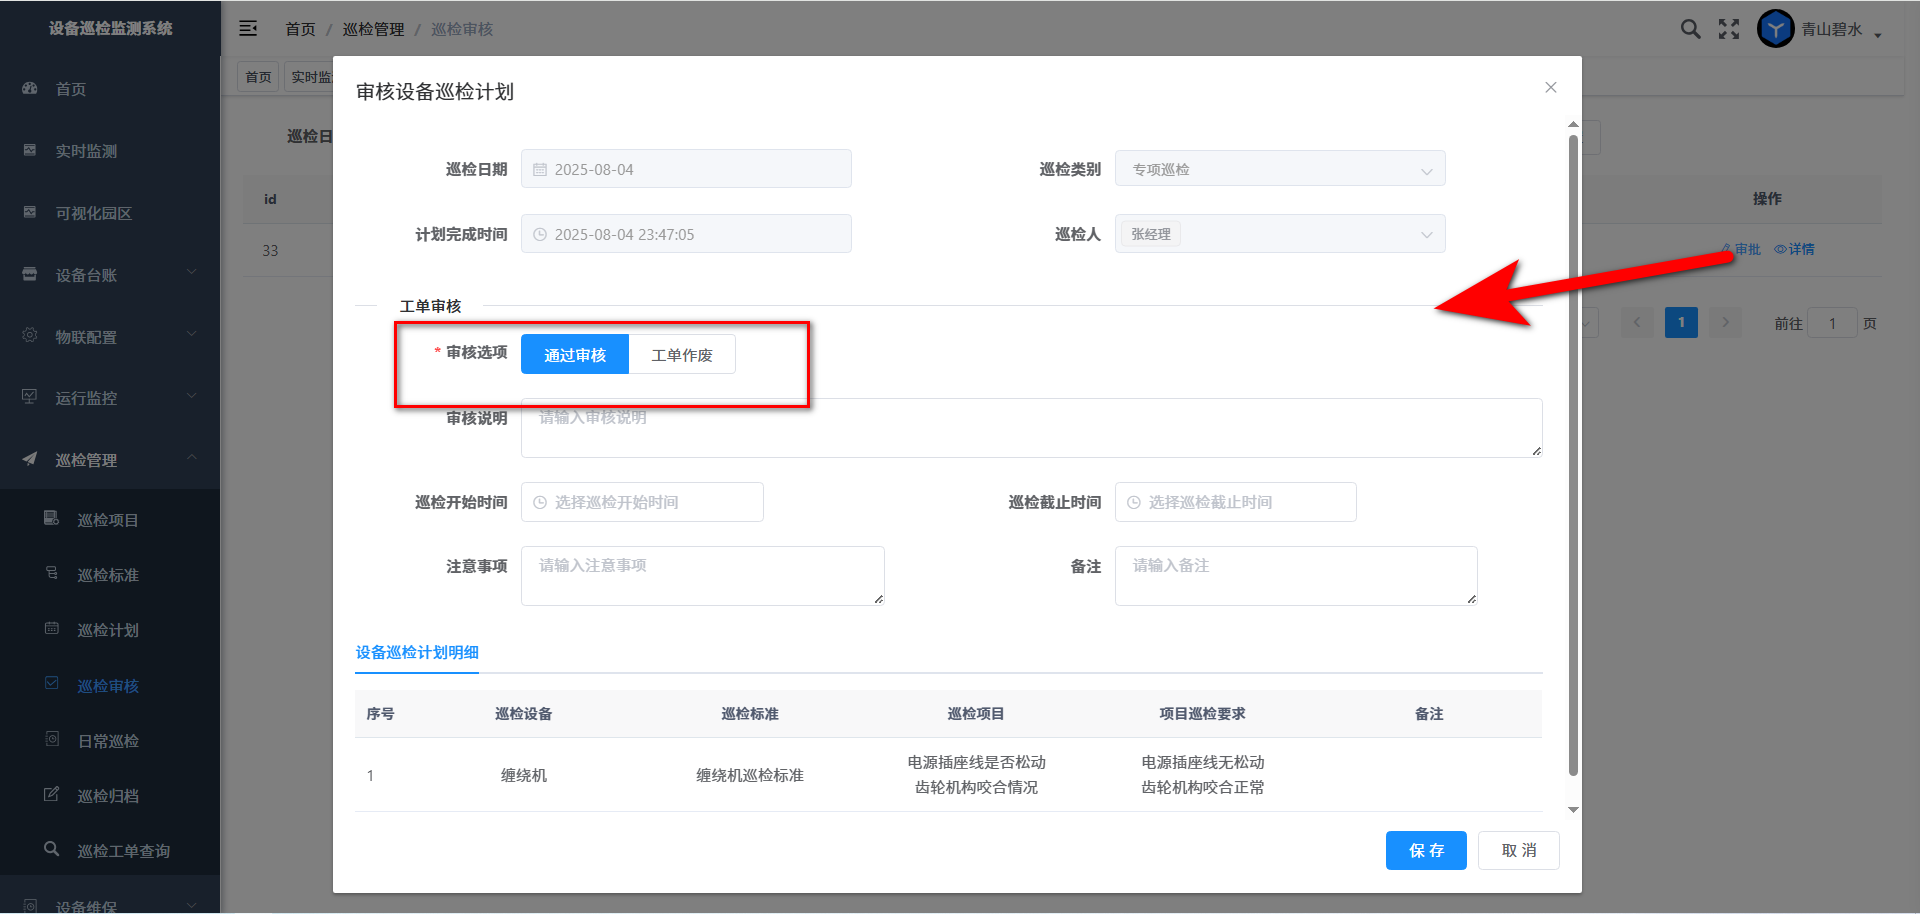Select the 工单作废 review option
The height and width of the screenshot is (914, 1920).
coord(682,355)
